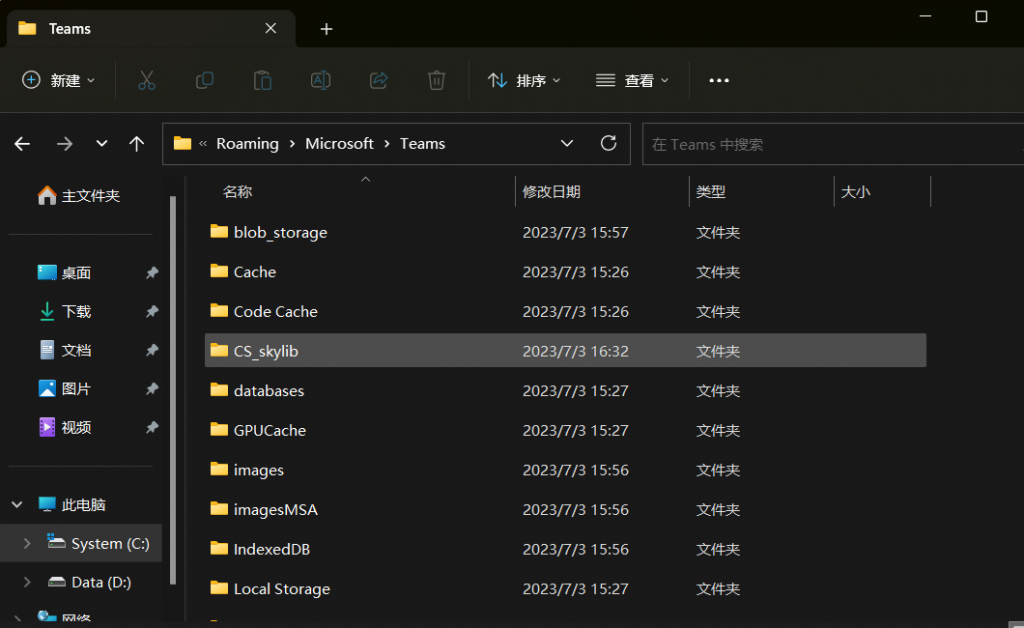Expand the System (C:) drive node
Image resolution: width=1024 pixels, height=628 pixels.
27,544
